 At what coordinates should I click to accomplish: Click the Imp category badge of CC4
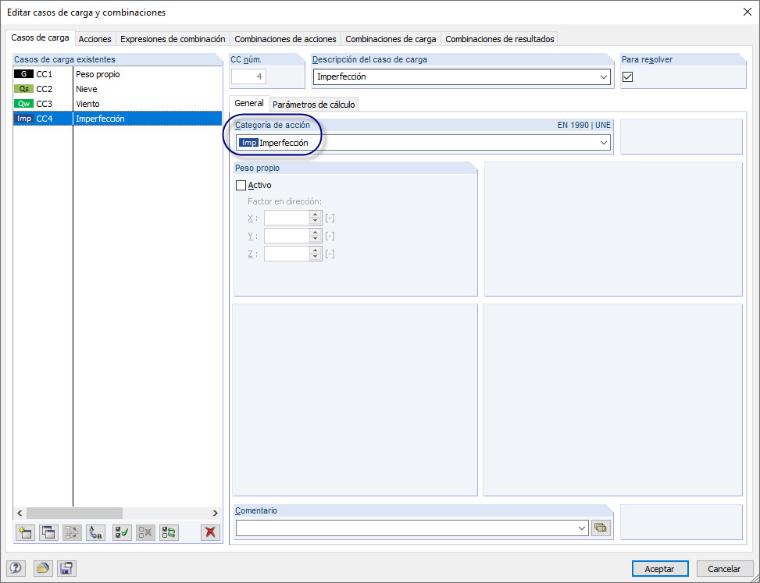pyautogui.click(x=23, y=119)
